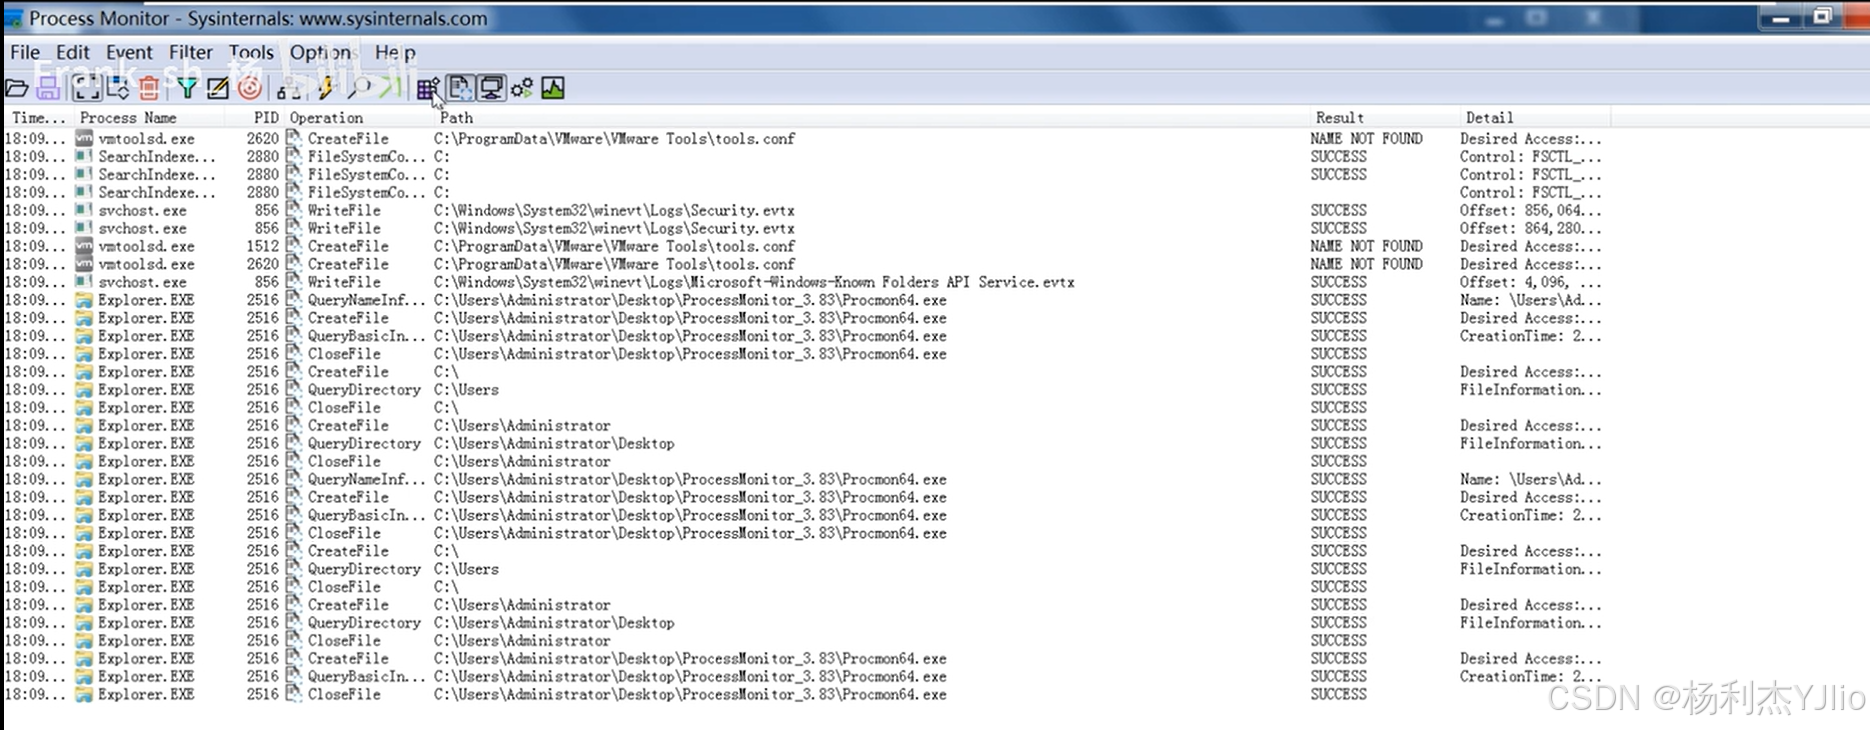Toggle the Autoscroll toolbar button

click(118, 89)
